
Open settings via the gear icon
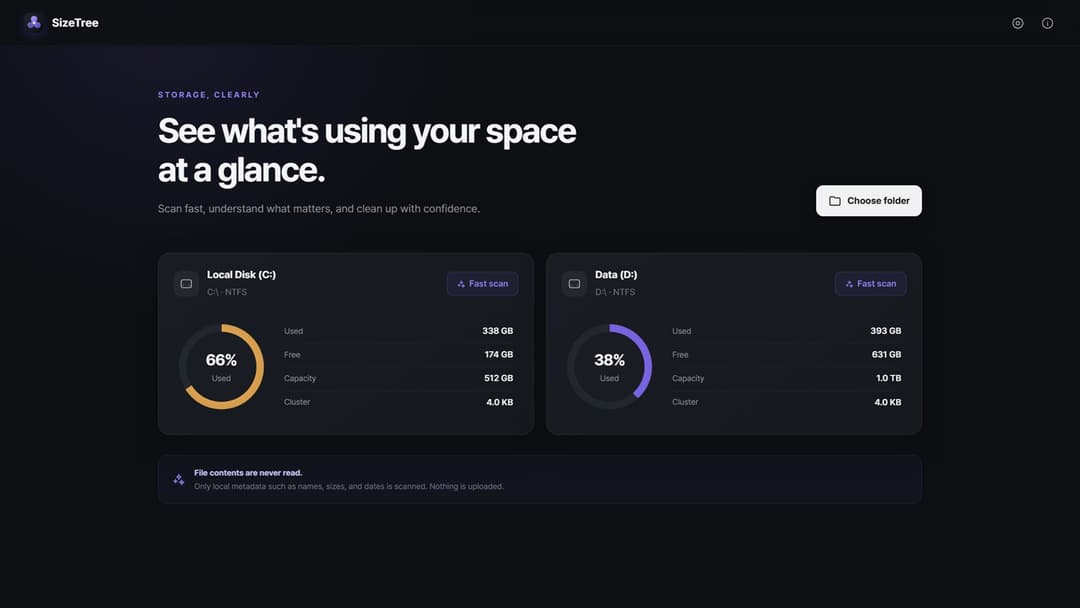pyautogui.click(x=1017, y=23)
